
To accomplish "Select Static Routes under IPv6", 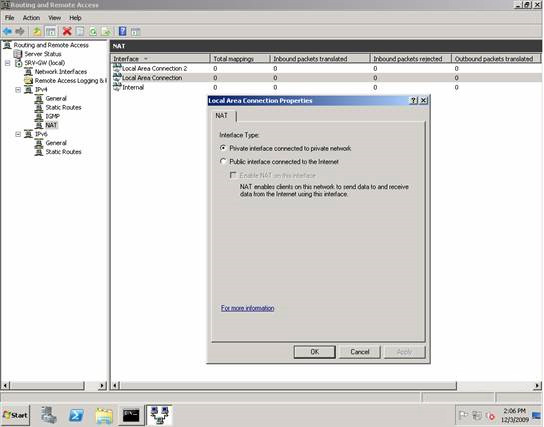I will point(63,152).
